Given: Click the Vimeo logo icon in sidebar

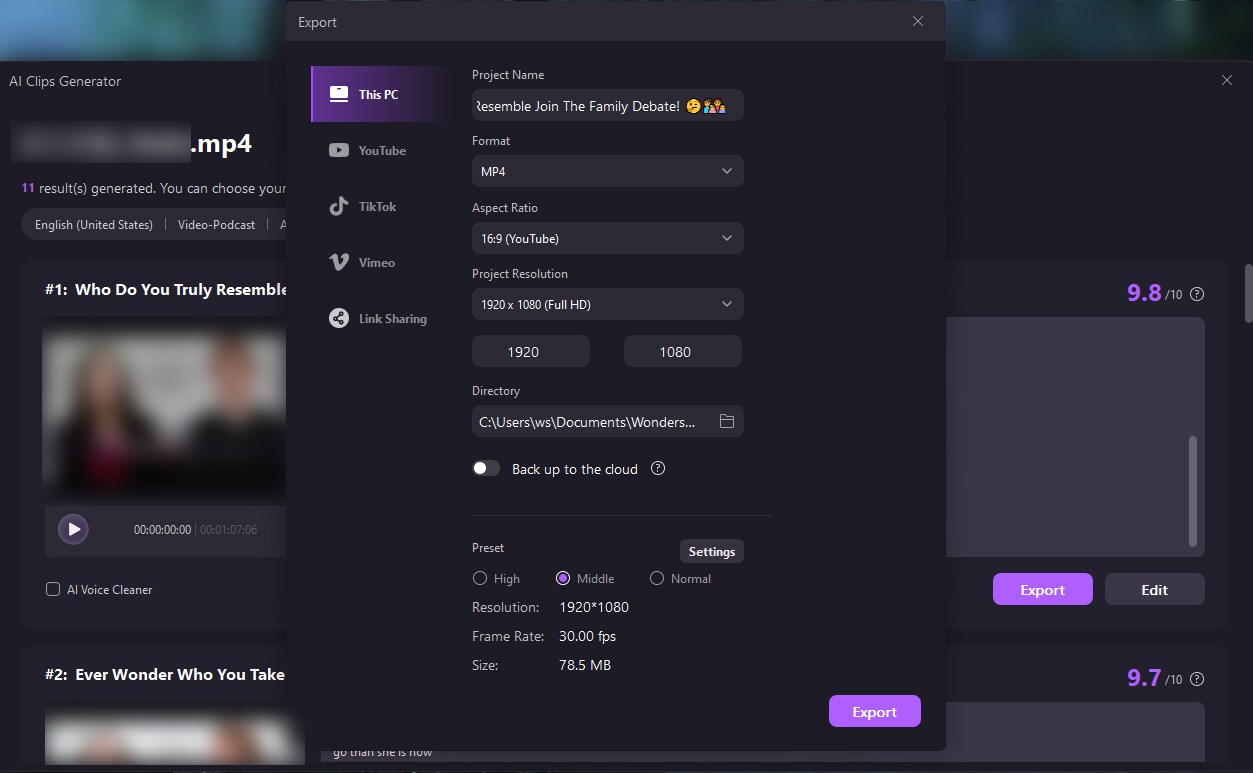Looking at the screenshot, I should (x=339, y=262).
